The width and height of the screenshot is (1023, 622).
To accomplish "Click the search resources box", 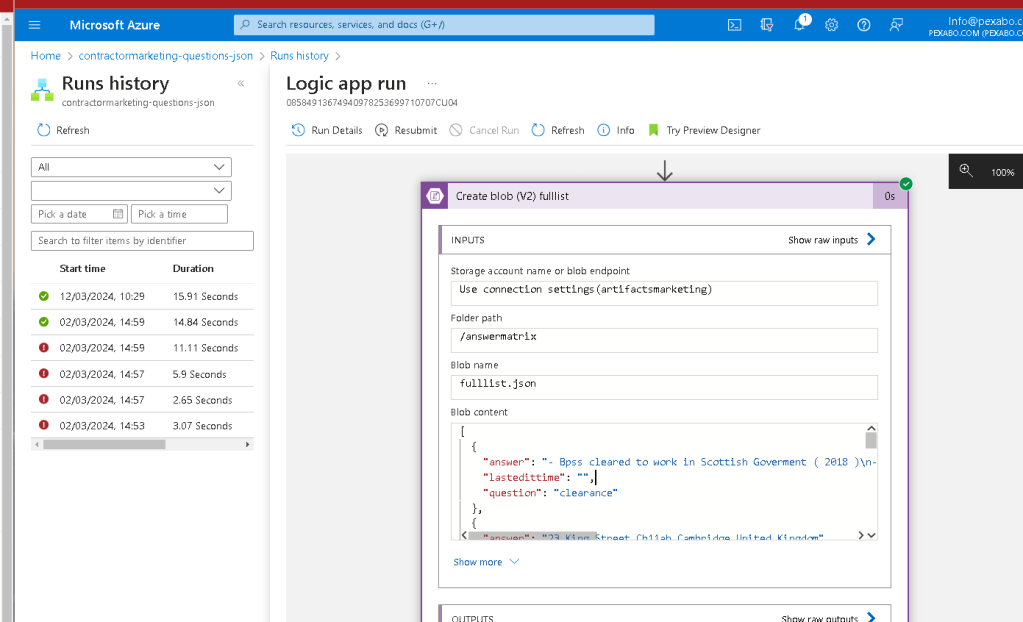I will click(444, 25).
